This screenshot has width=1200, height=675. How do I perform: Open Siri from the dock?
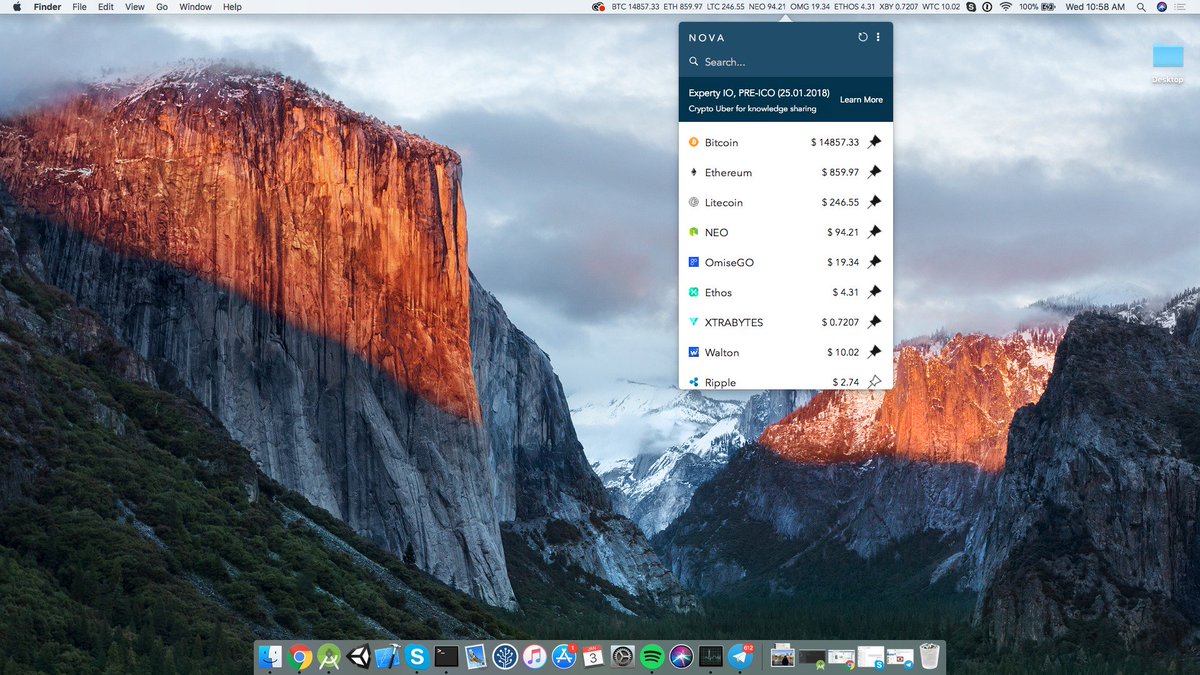(x=681, y=656)
